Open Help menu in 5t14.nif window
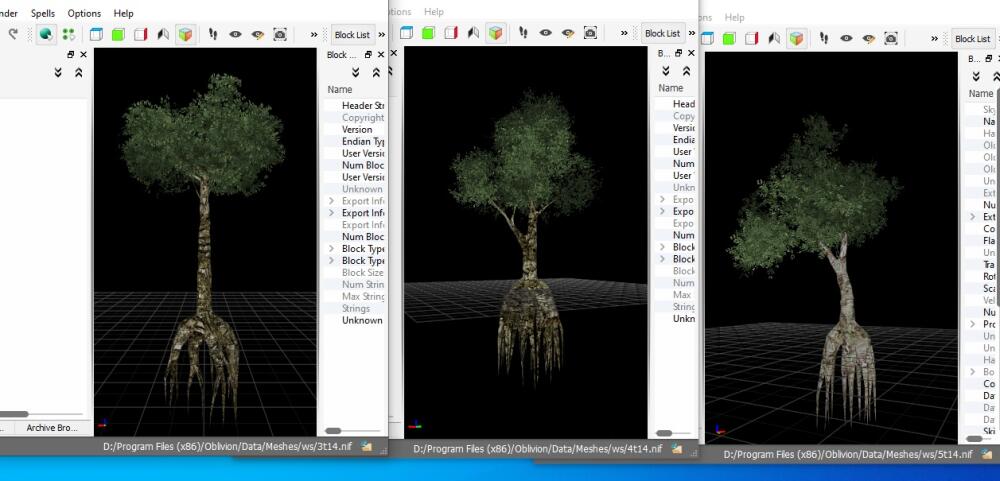The width and height of the screenshot is (1000, 481). pos(734,17)
